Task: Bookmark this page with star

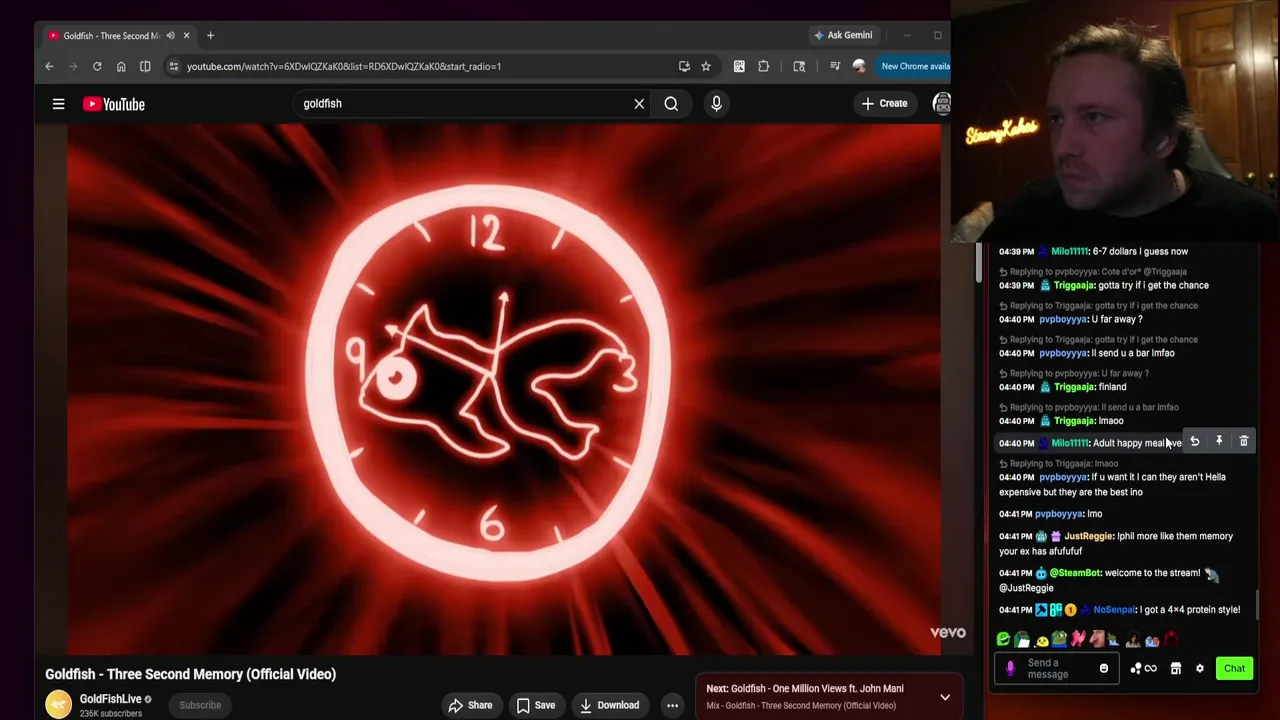Action: click(x=706, y=66)
